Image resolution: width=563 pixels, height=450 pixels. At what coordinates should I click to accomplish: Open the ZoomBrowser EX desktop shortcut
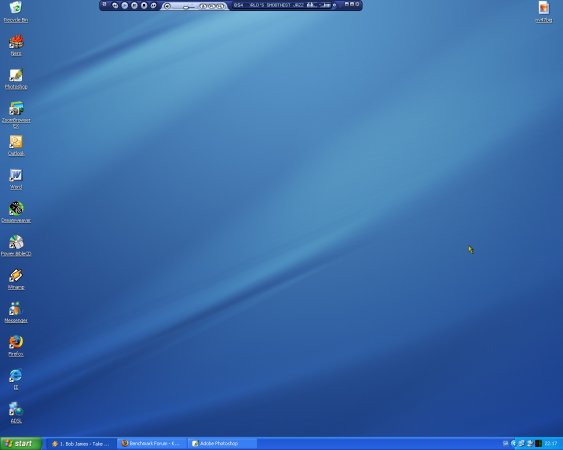point(16,114)
